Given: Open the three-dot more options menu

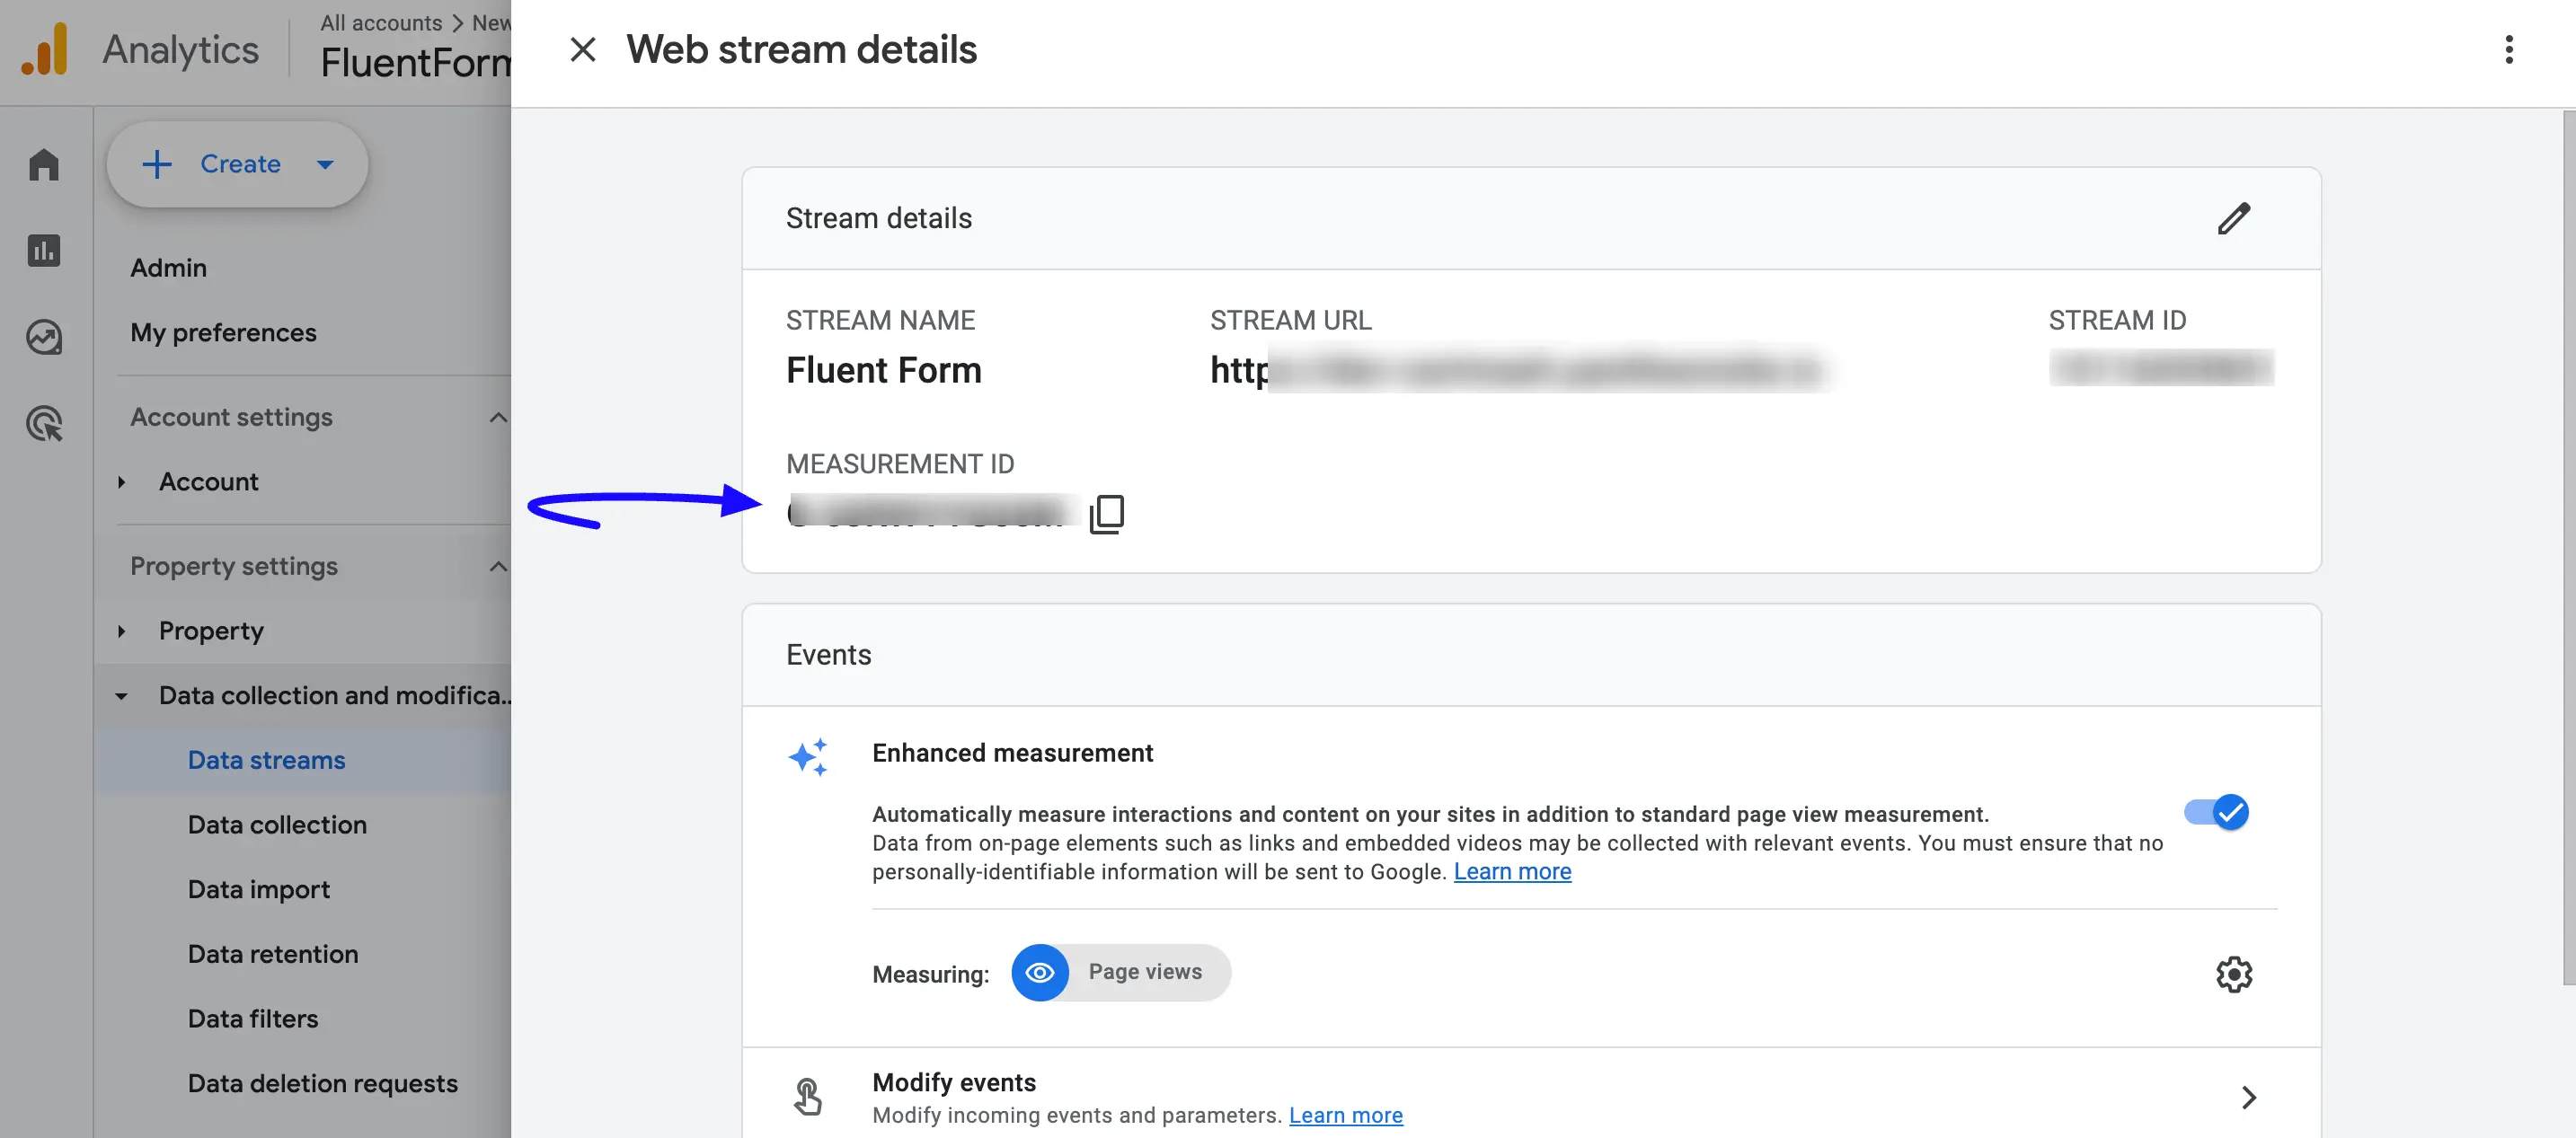Looking at the screenshot, I should click(2508, 49).
